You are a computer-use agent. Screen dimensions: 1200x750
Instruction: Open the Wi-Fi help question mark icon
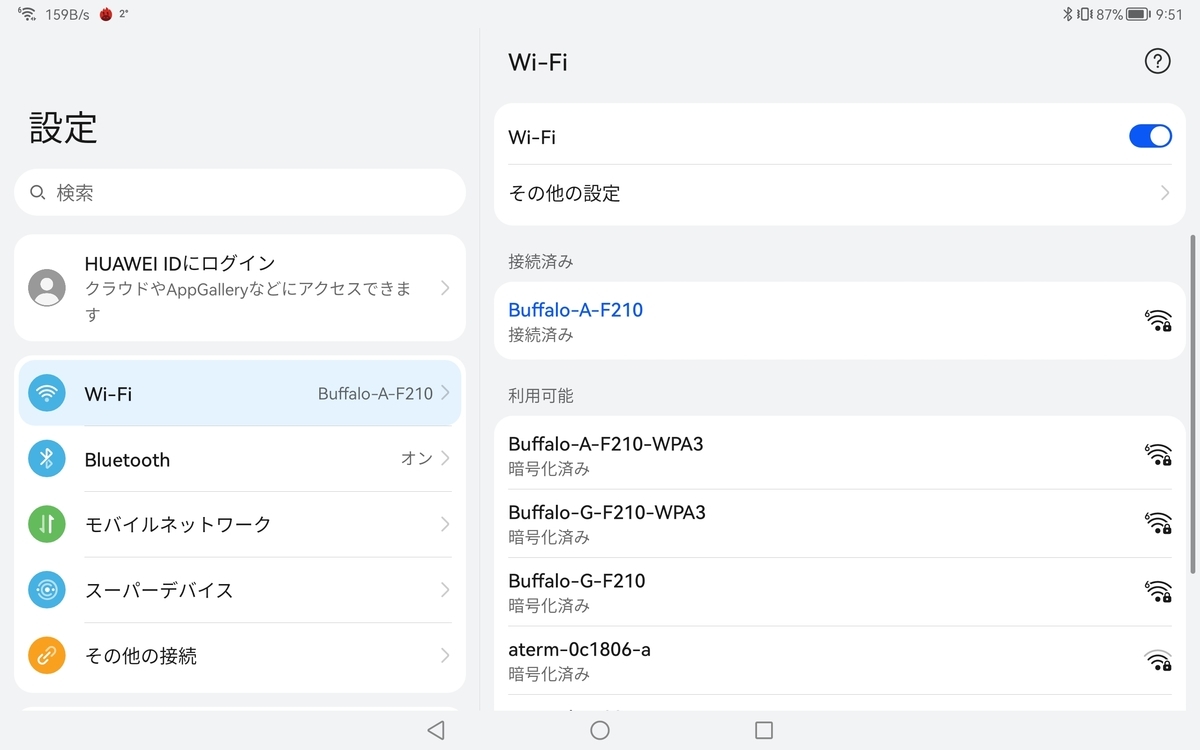tap(1157, 62)
